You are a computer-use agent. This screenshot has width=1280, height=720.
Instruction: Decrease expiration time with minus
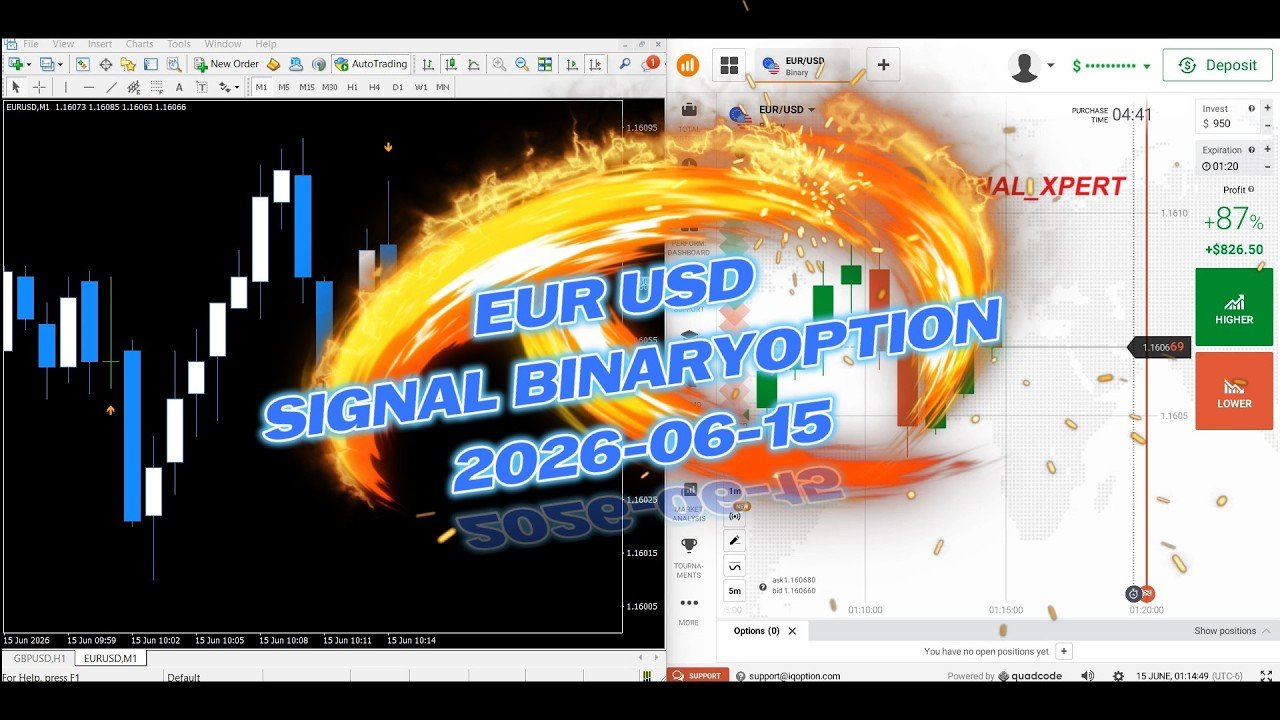click(x=1267, y=166)
